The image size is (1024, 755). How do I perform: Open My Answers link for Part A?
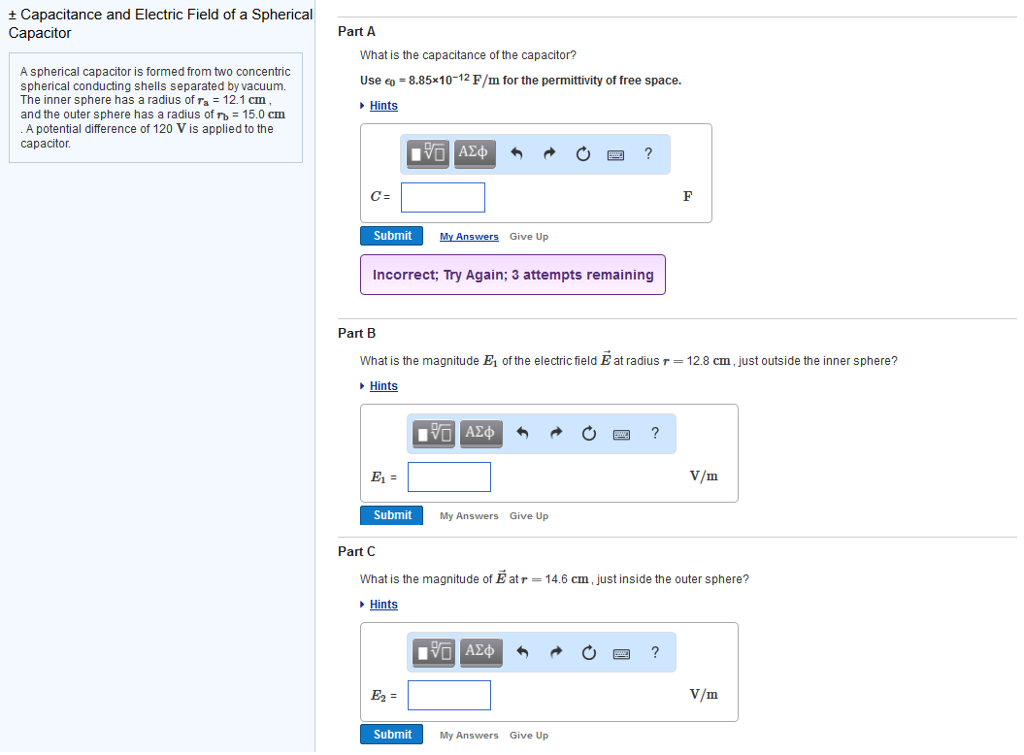tap(469, 236)
